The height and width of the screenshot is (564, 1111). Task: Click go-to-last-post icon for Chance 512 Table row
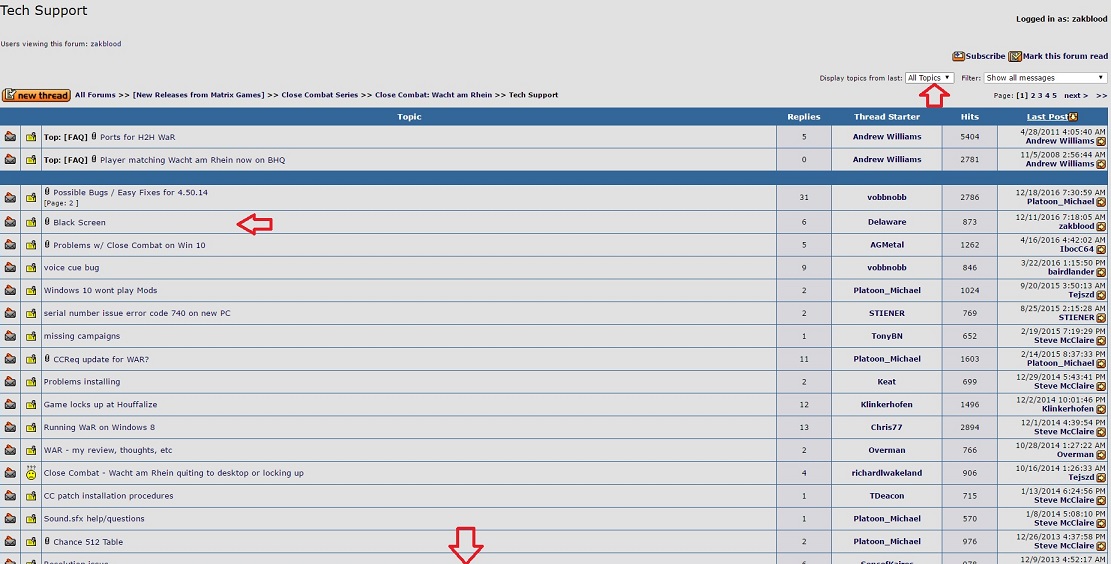click(1101, 546)
